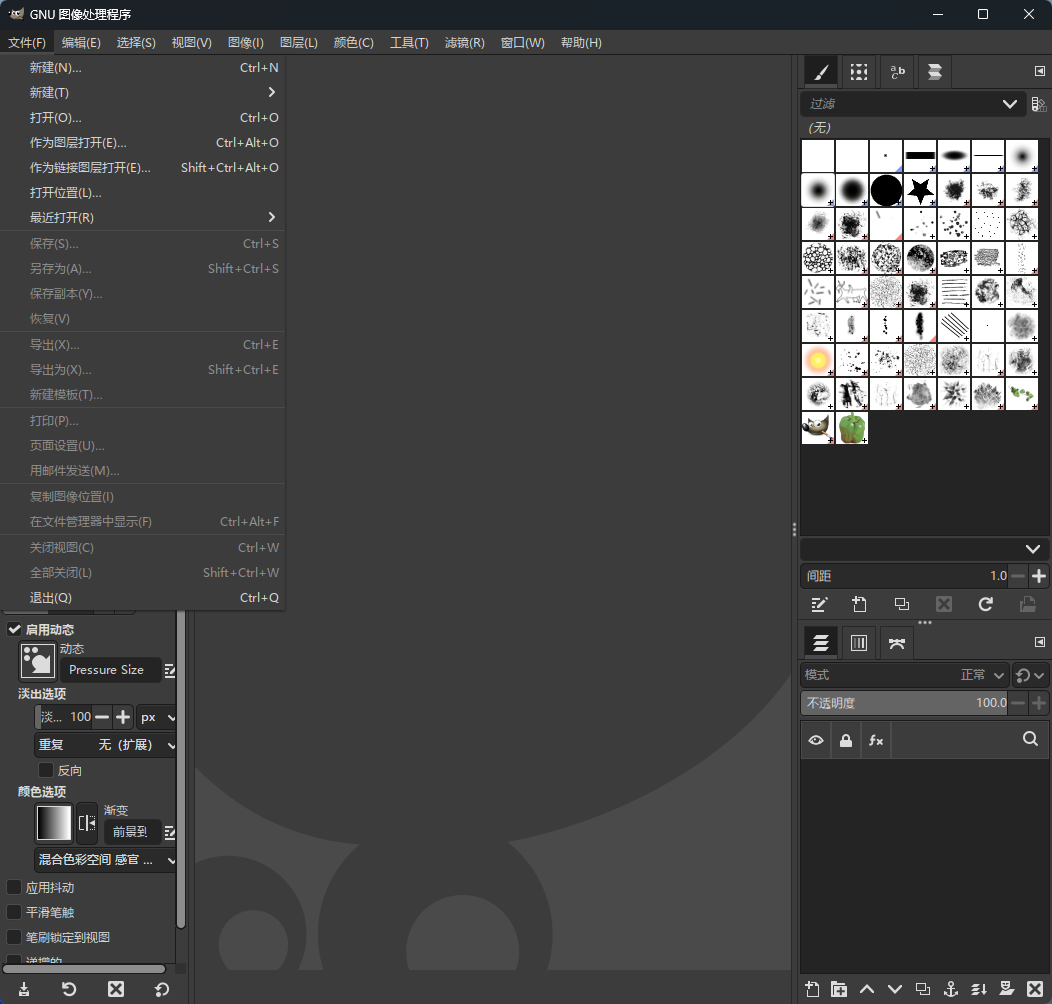
Task: Open the blend mode group switch dropdown
Action: (1030, 675)
